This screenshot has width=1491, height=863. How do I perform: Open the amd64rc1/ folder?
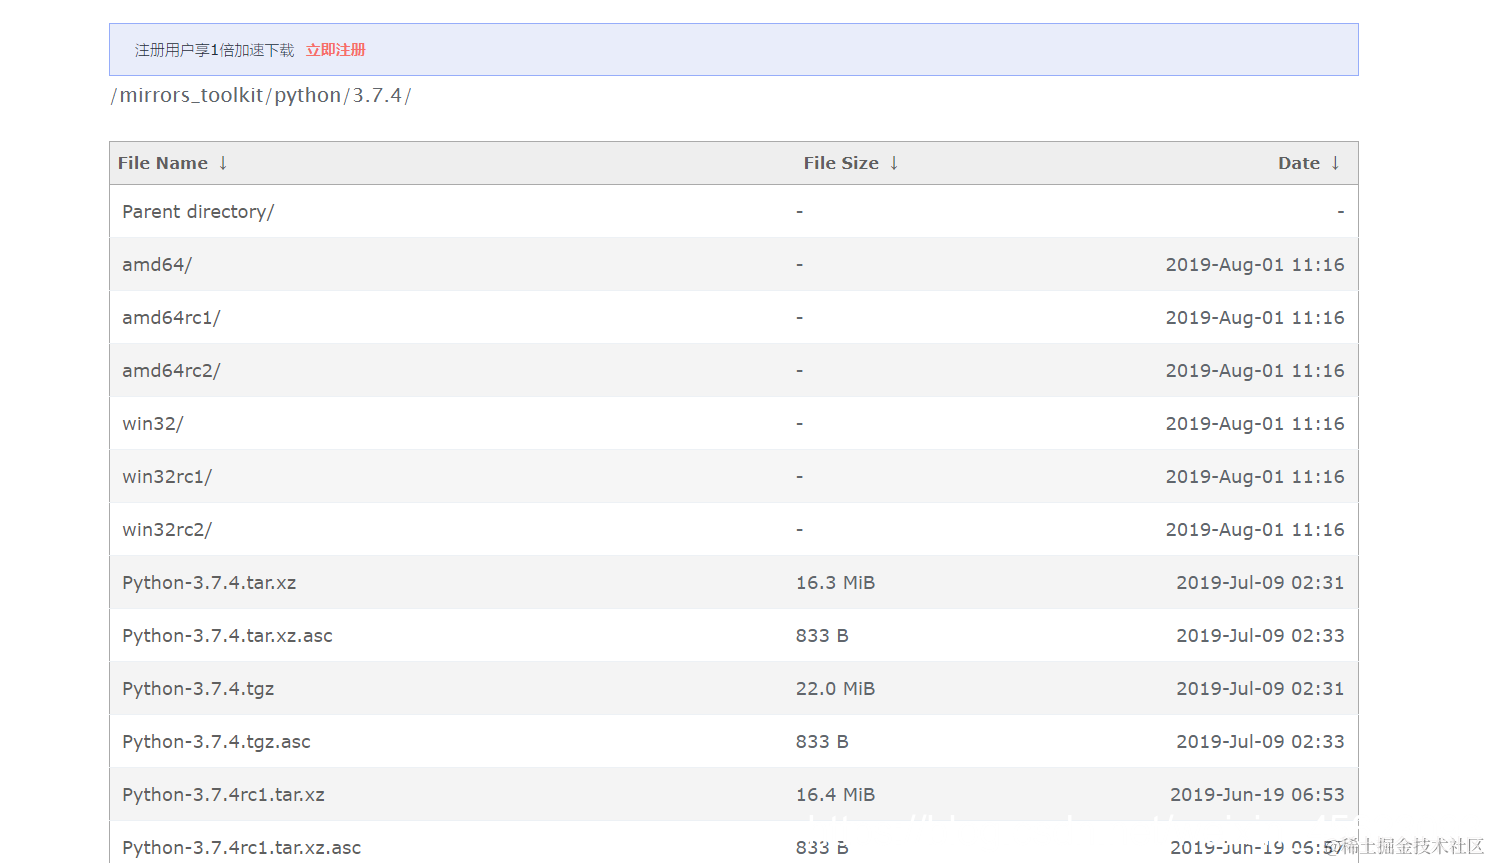pyautogui.click(x=171, y=318)
